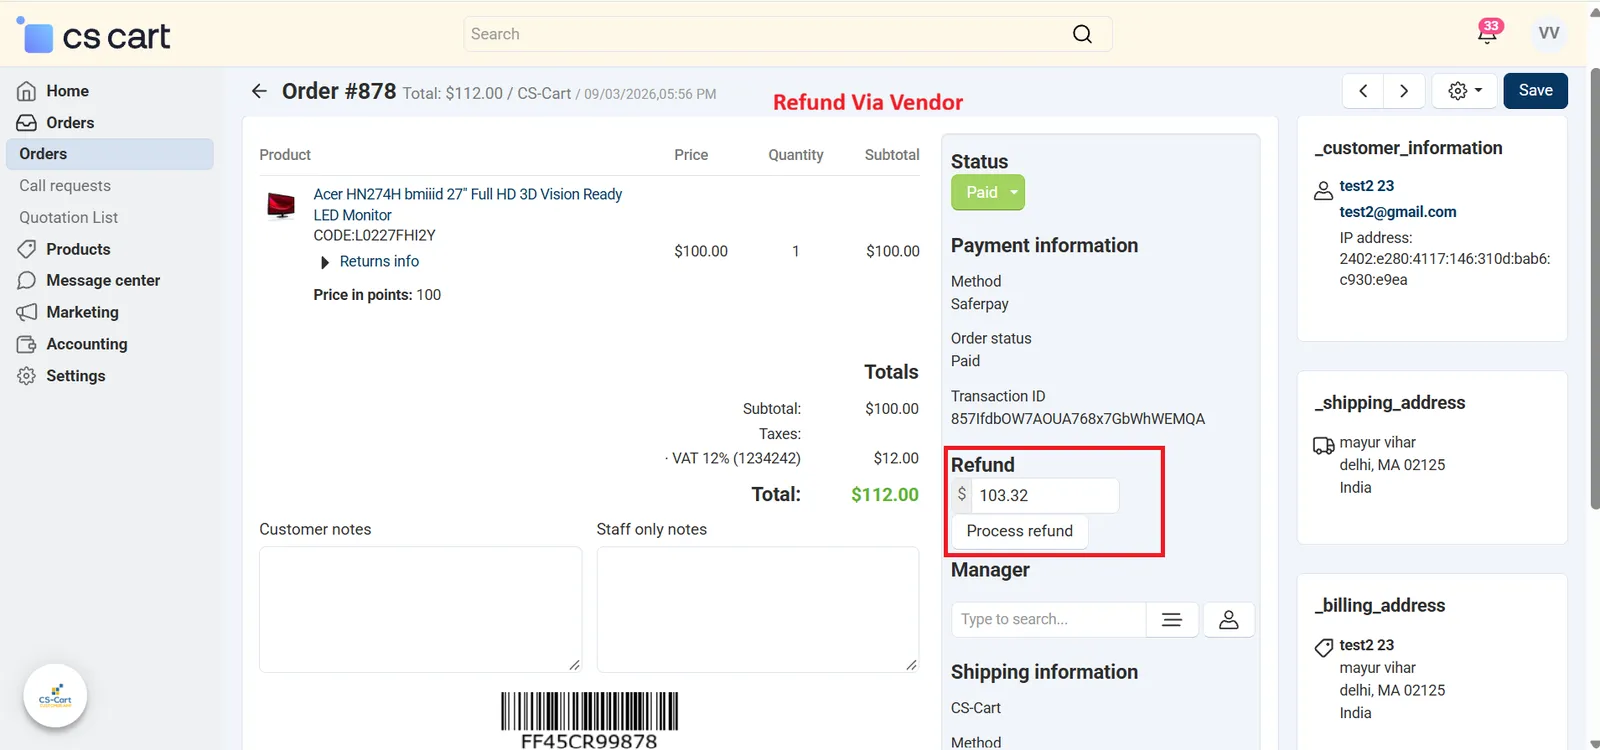This screenshot has height=750, width=1600.
Task: Click the green $112.00 total amount
Action: pos(885,495)
